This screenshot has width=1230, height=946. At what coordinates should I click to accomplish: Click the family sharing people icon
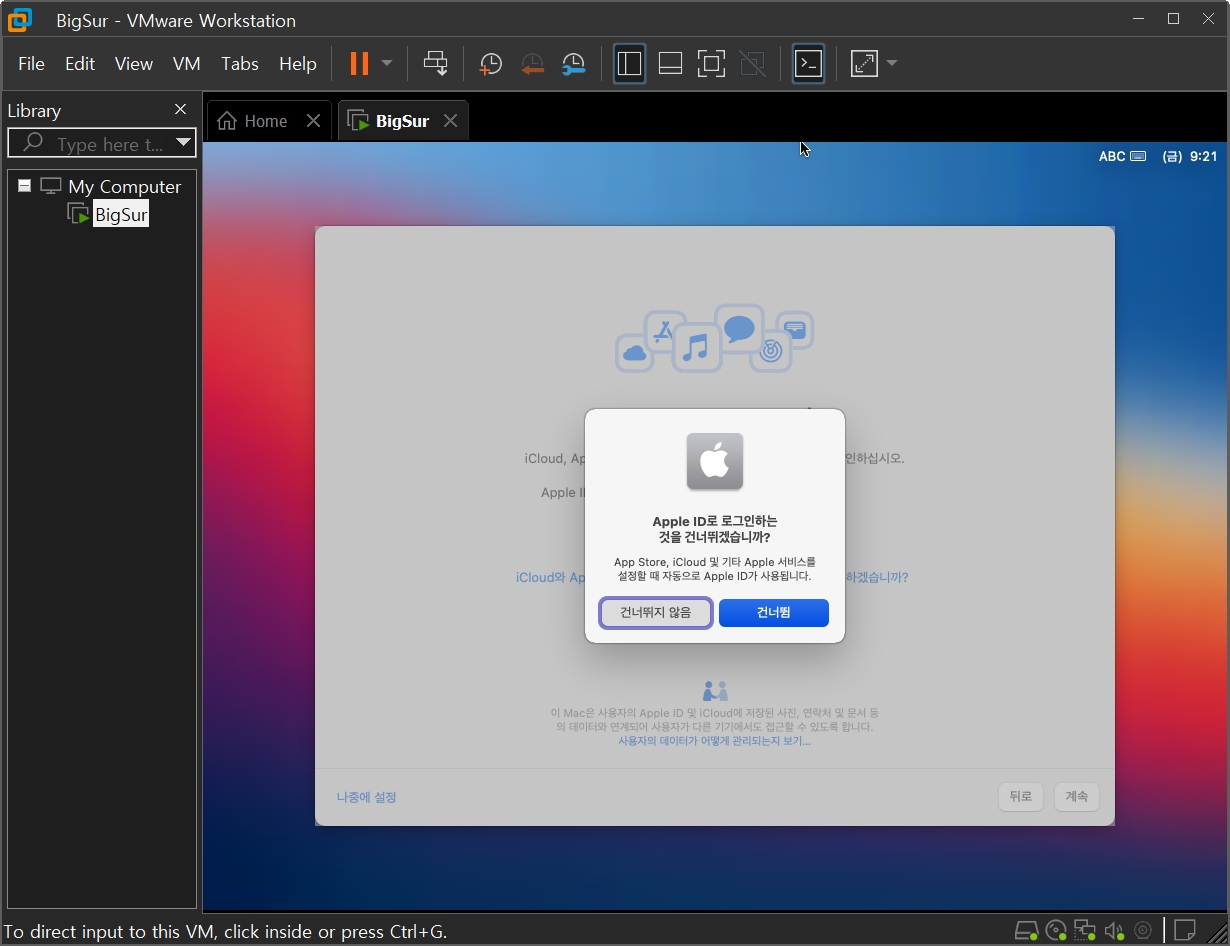point(715,691)
